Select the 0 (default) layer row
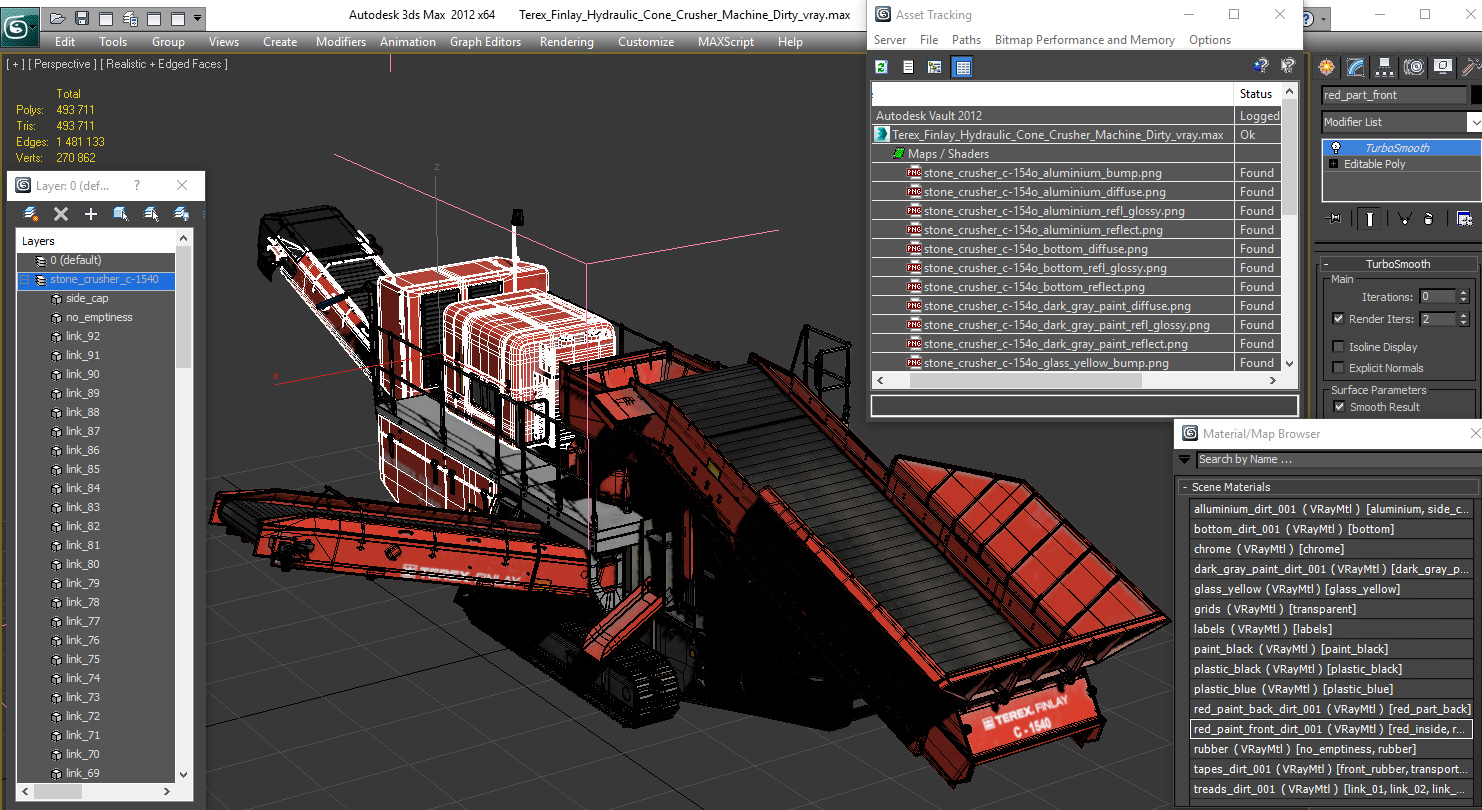Viewport: 1482px width, 810px height. point(97,260)
